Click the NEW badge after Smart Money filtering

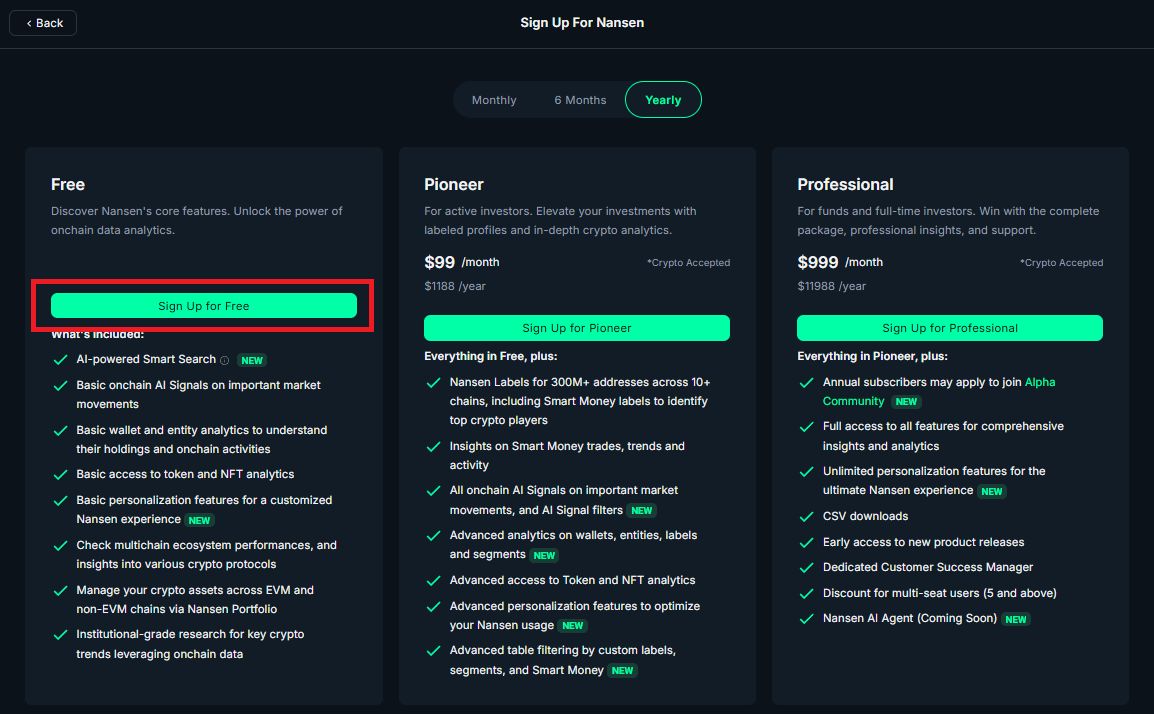tap(622, 671)
